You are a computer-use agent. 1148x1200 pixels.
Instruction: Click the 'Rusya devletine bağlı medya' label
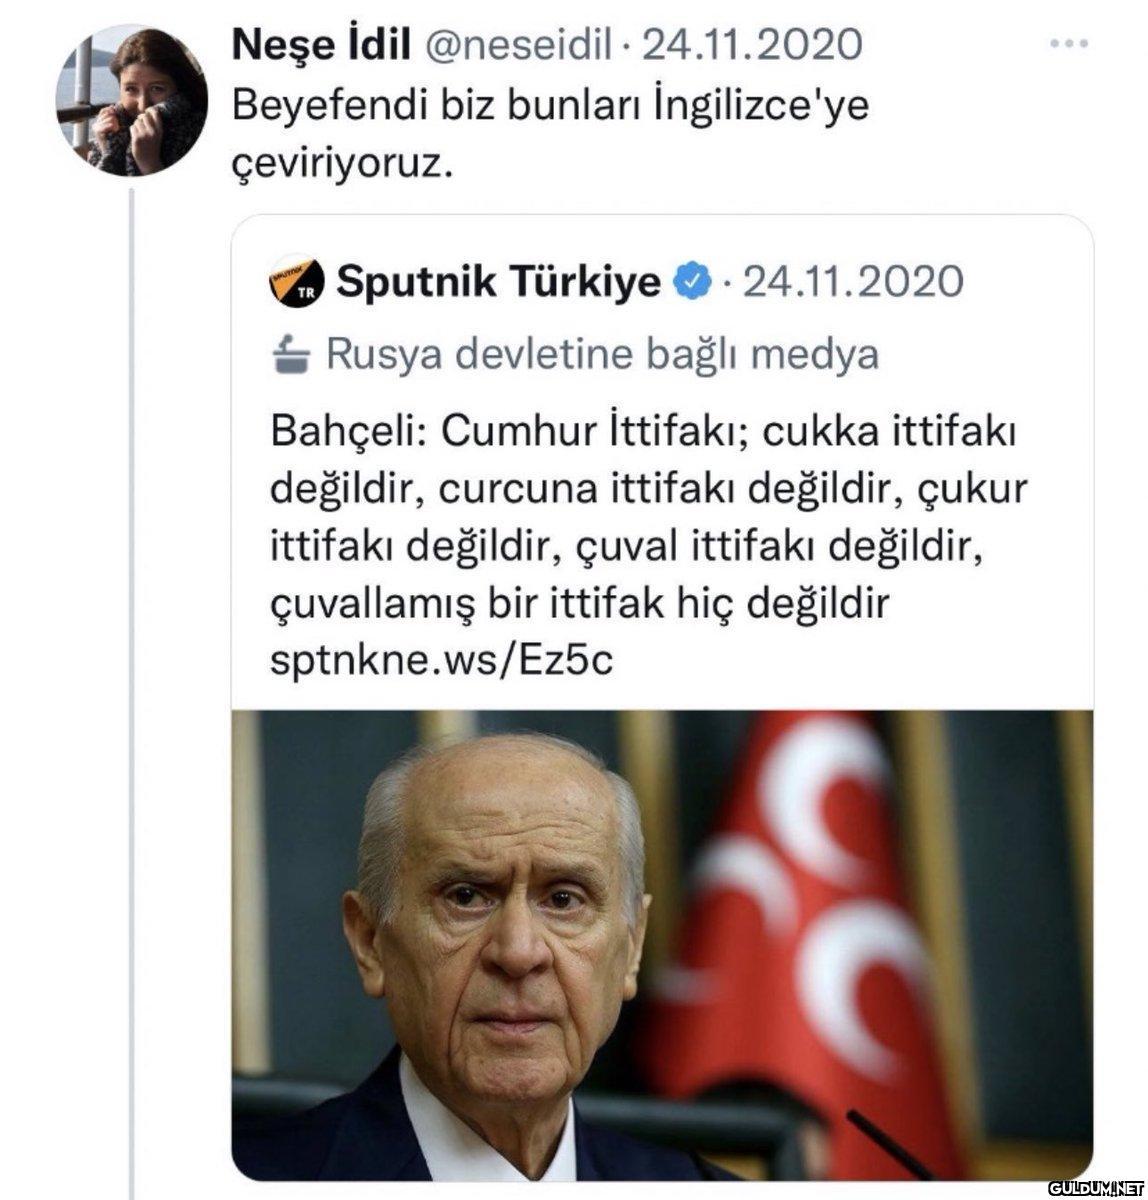coord(603,354)
